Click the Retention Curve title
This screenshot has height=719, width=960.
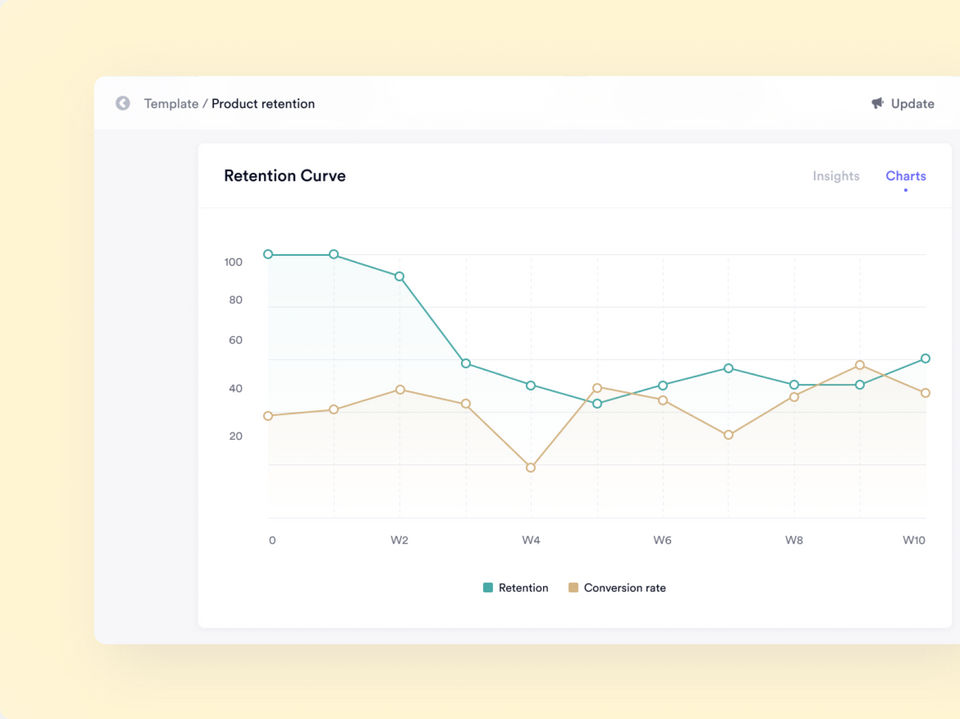coord(285,176)
